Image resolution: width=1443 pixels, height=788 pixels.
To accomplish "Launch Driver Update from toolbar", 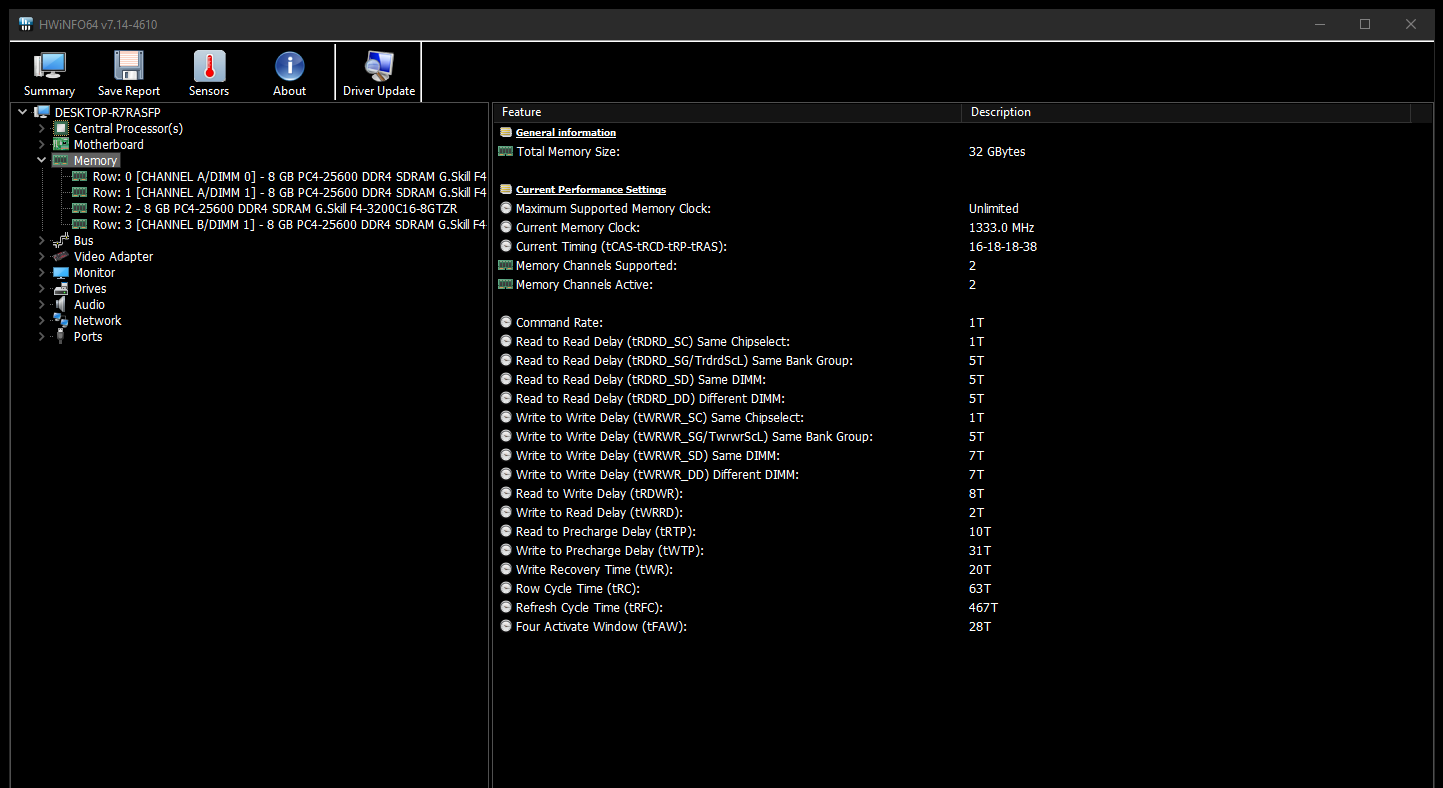I will (x=379, y=65).
